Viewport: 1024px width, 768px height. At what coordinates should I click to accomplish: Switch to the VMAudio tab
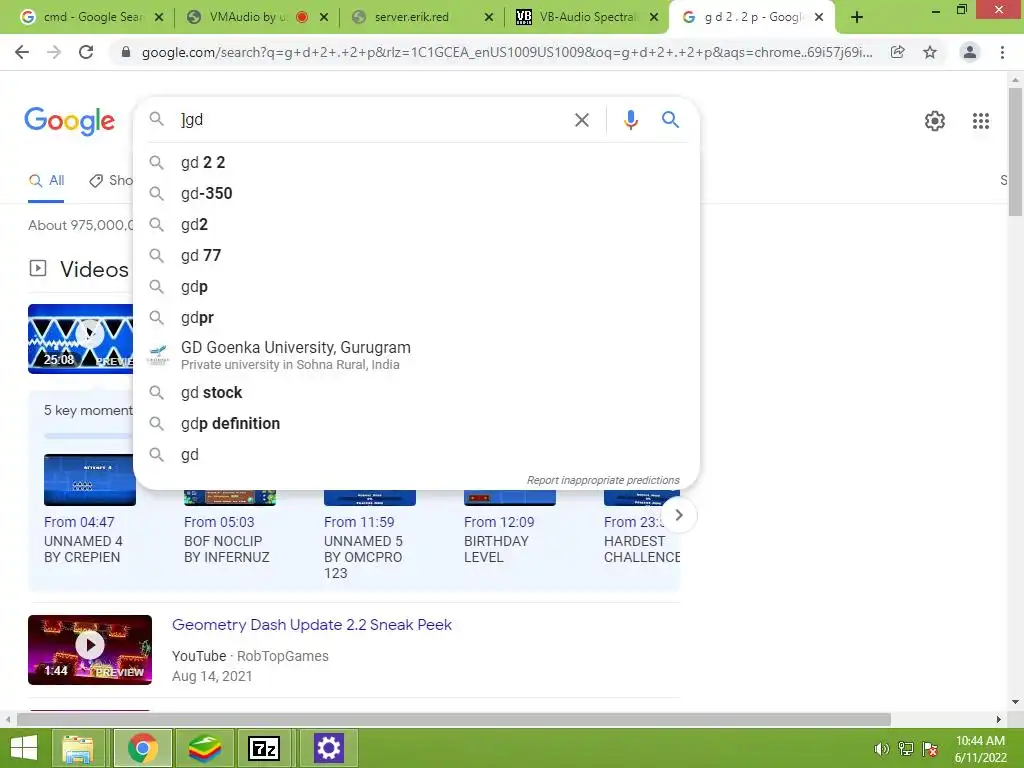249,18
